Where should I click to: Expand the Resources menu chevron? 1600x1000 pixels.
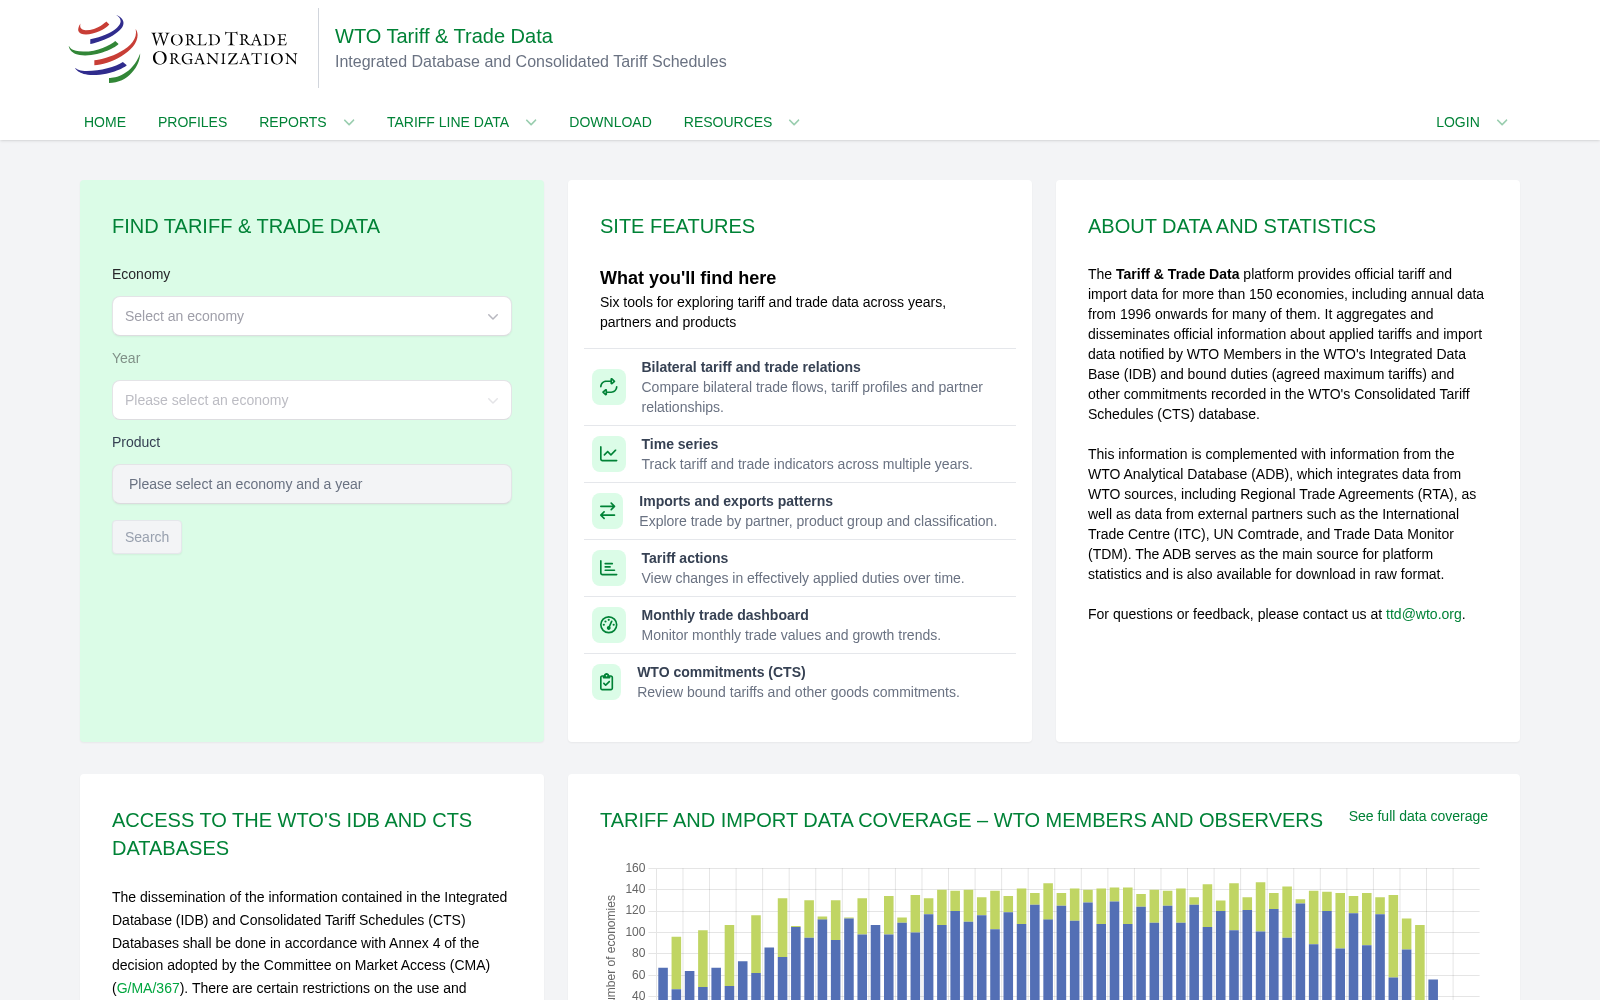tap(794, 122)
